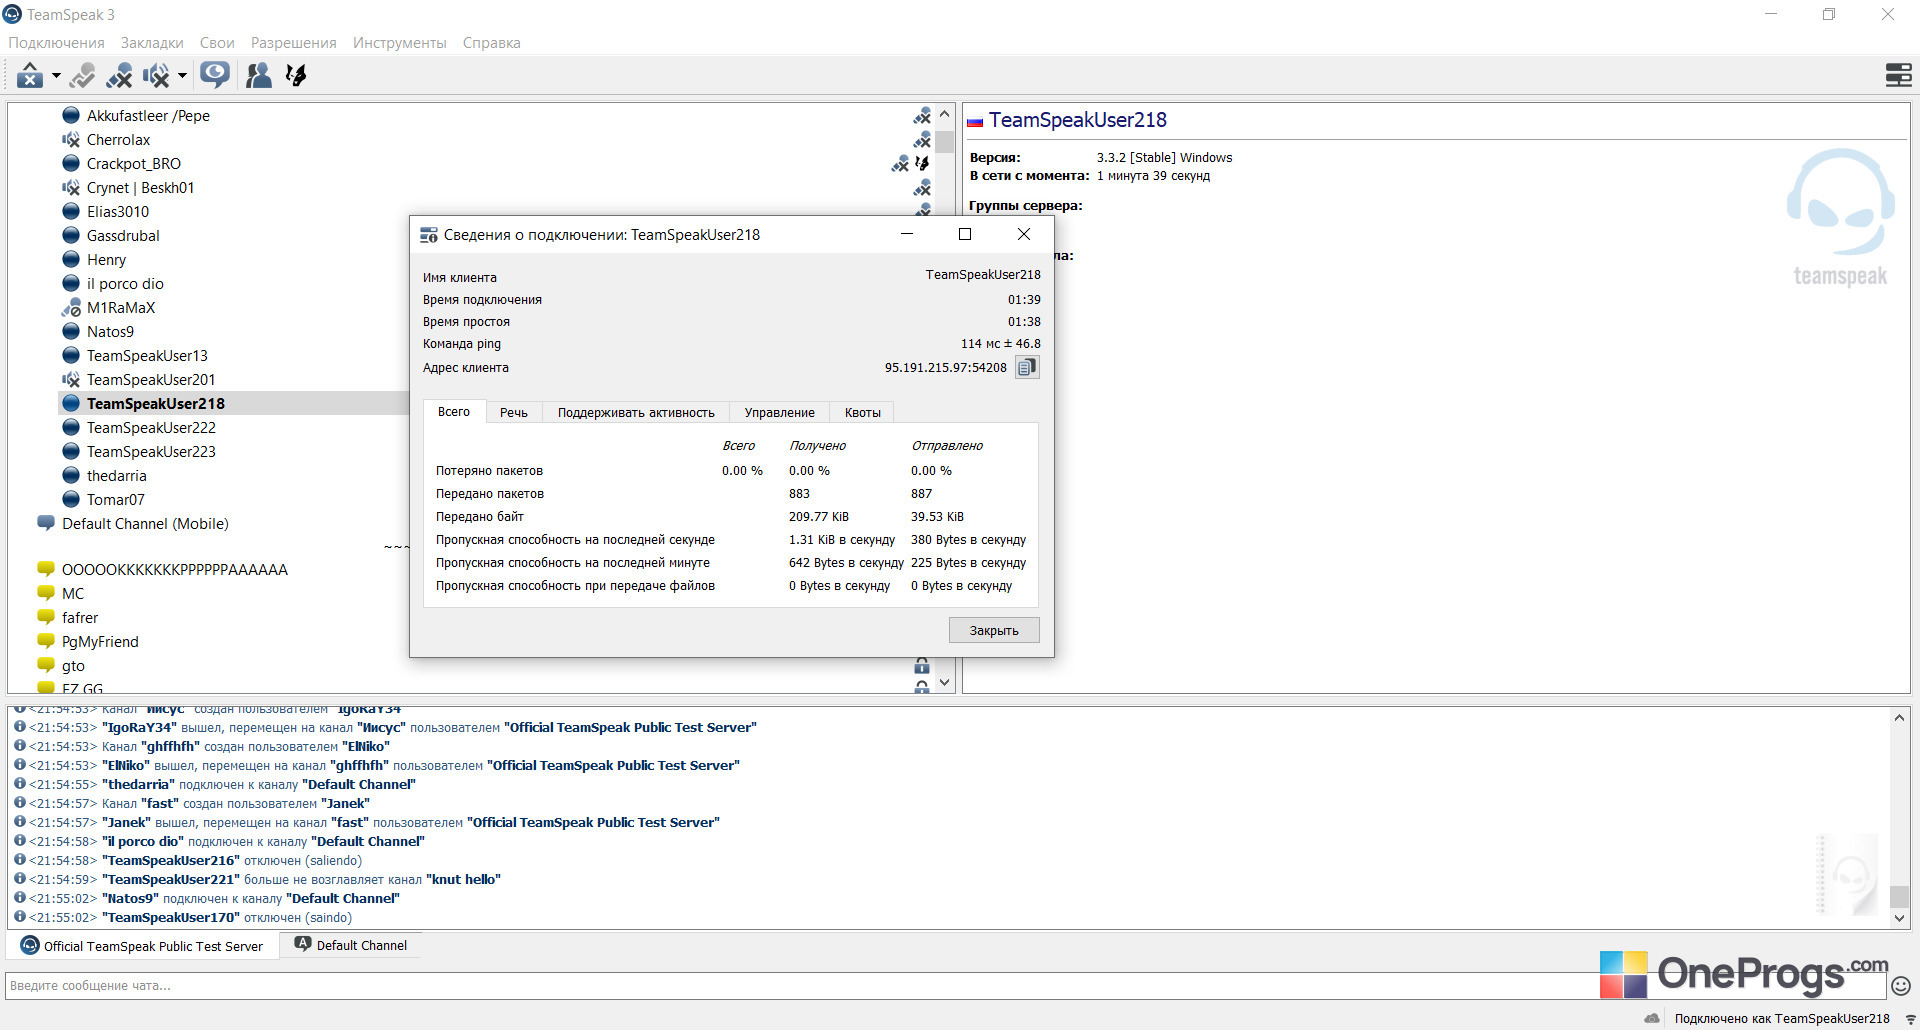The width and height of the screenshot is (1920, 1030).
Task: Open the Default Channel chat tab
Action: [351, 945]
